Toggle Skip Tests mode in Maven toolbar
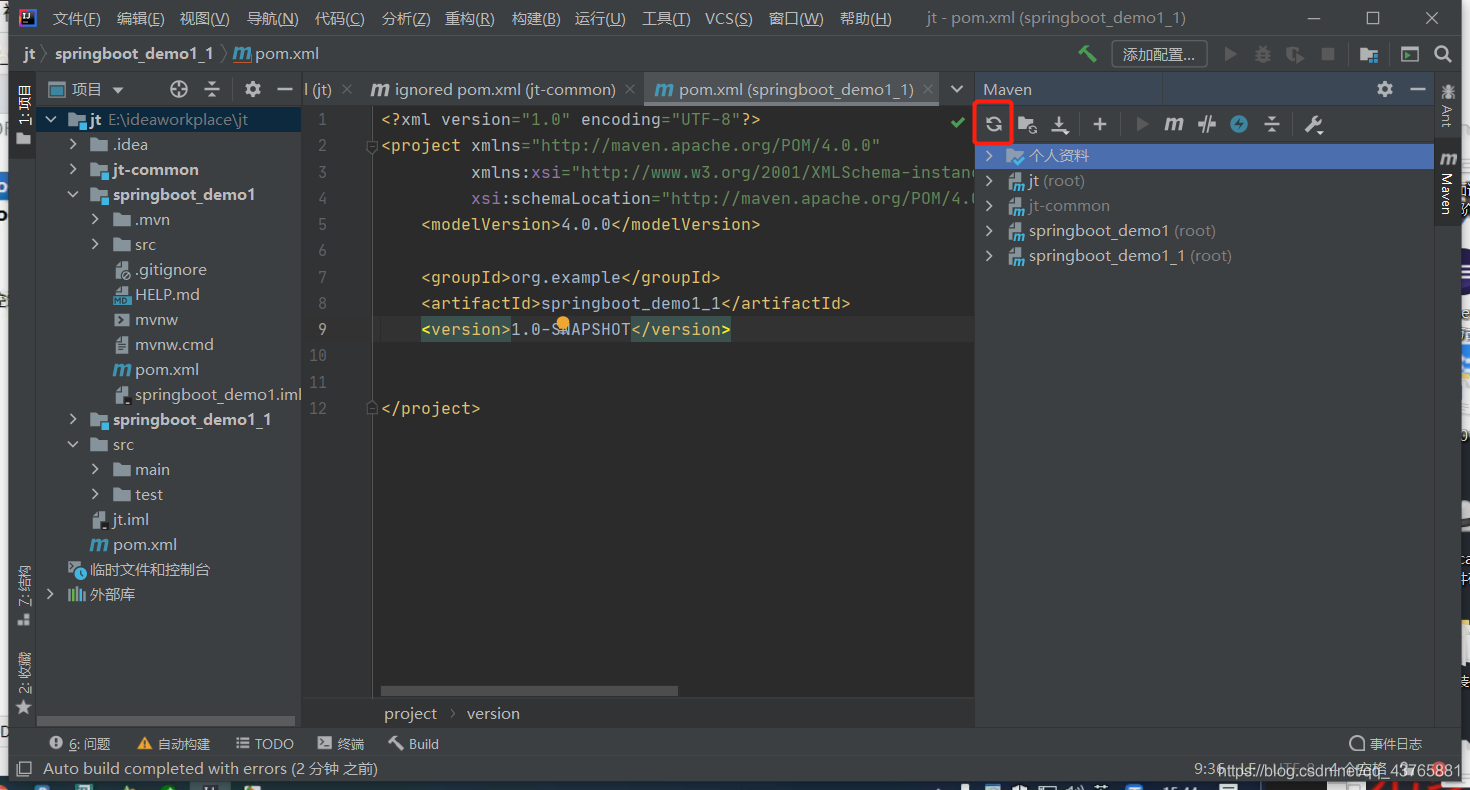 1239,124
